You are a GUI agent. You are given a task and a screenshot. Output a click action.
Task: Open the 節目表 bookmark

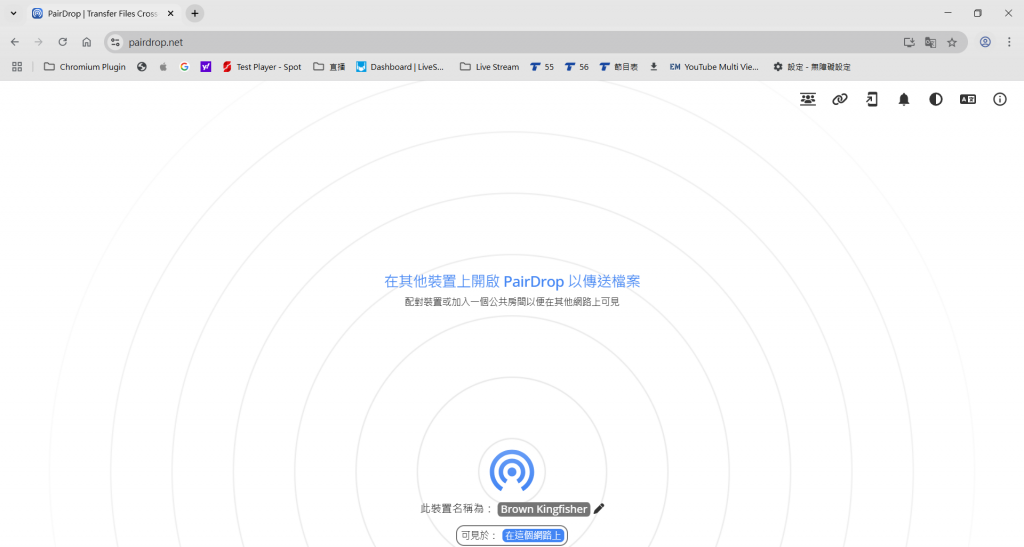[x=619, y=67]
